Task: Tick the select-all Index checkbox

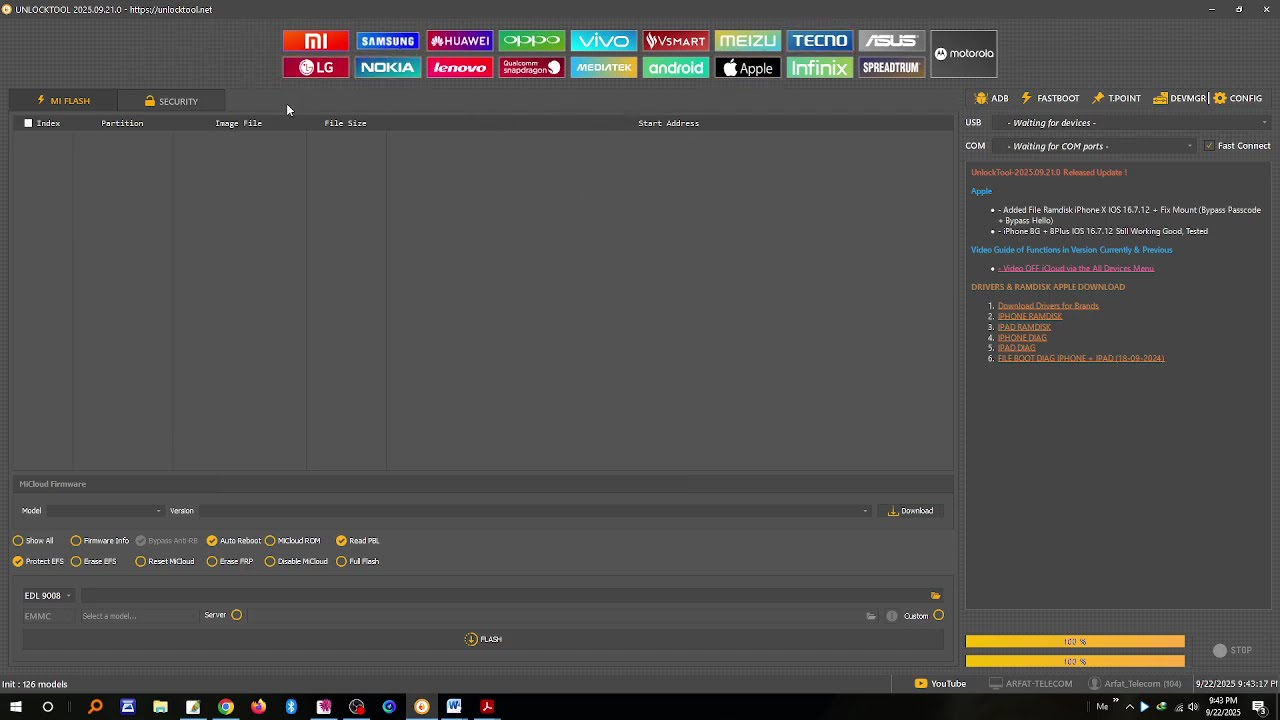Action: (x=28, y=123)
